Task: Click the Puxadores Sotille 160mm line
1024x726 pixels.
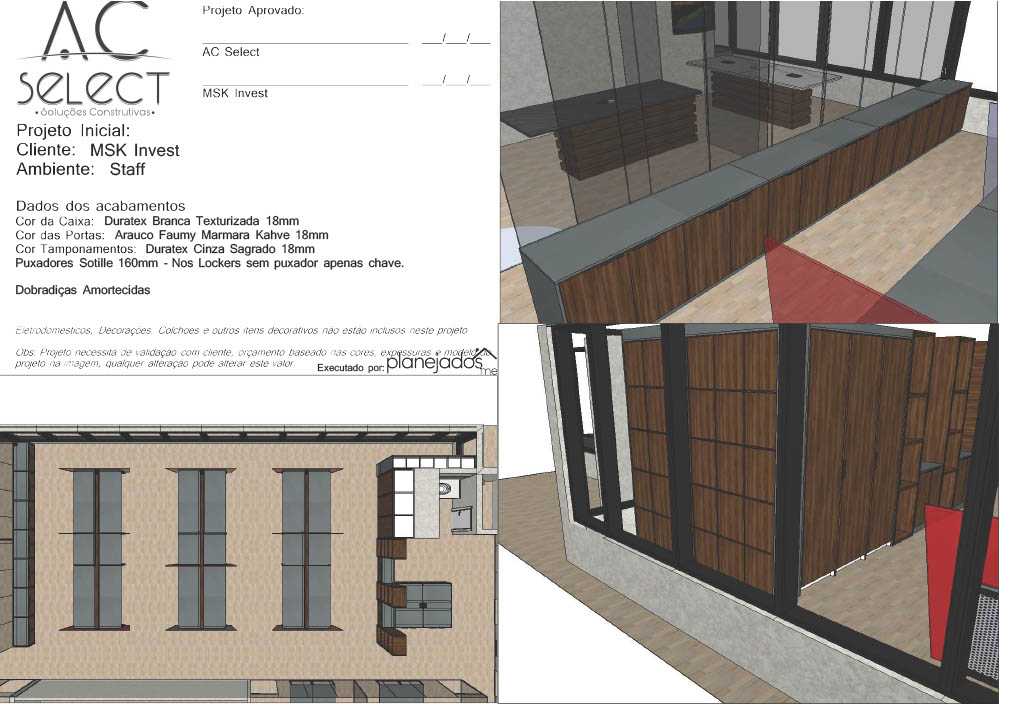Action: (210, 263)
